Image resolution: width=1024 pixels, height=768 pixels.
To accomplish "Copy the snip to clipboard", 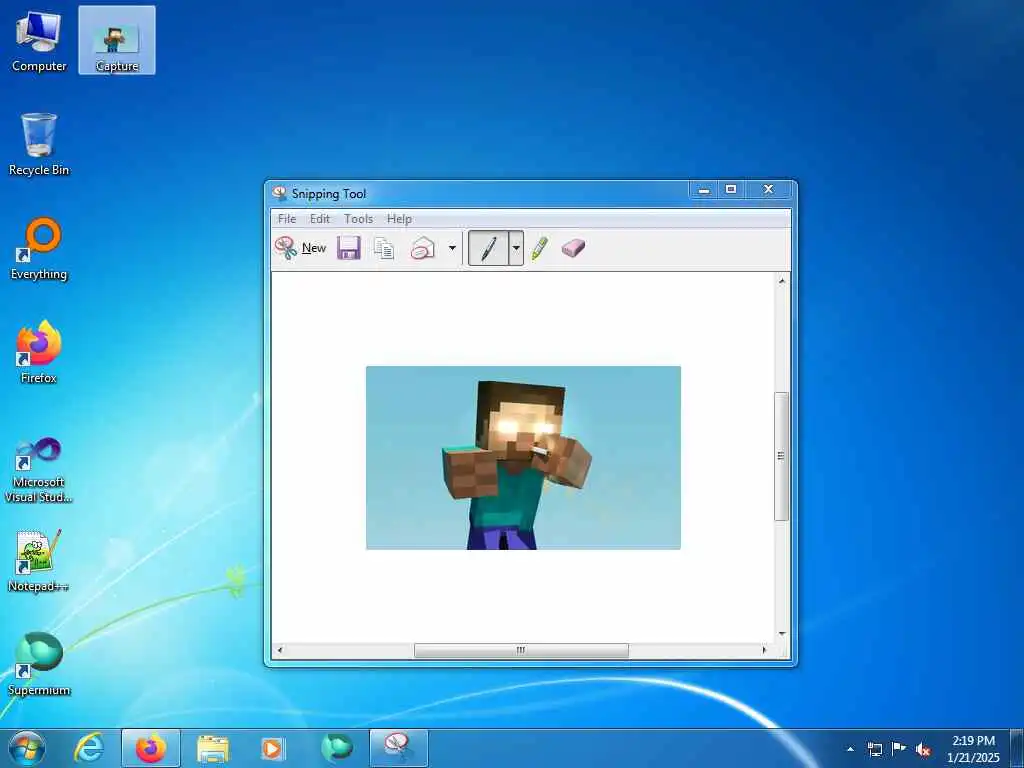I will [x=384, y=248].
